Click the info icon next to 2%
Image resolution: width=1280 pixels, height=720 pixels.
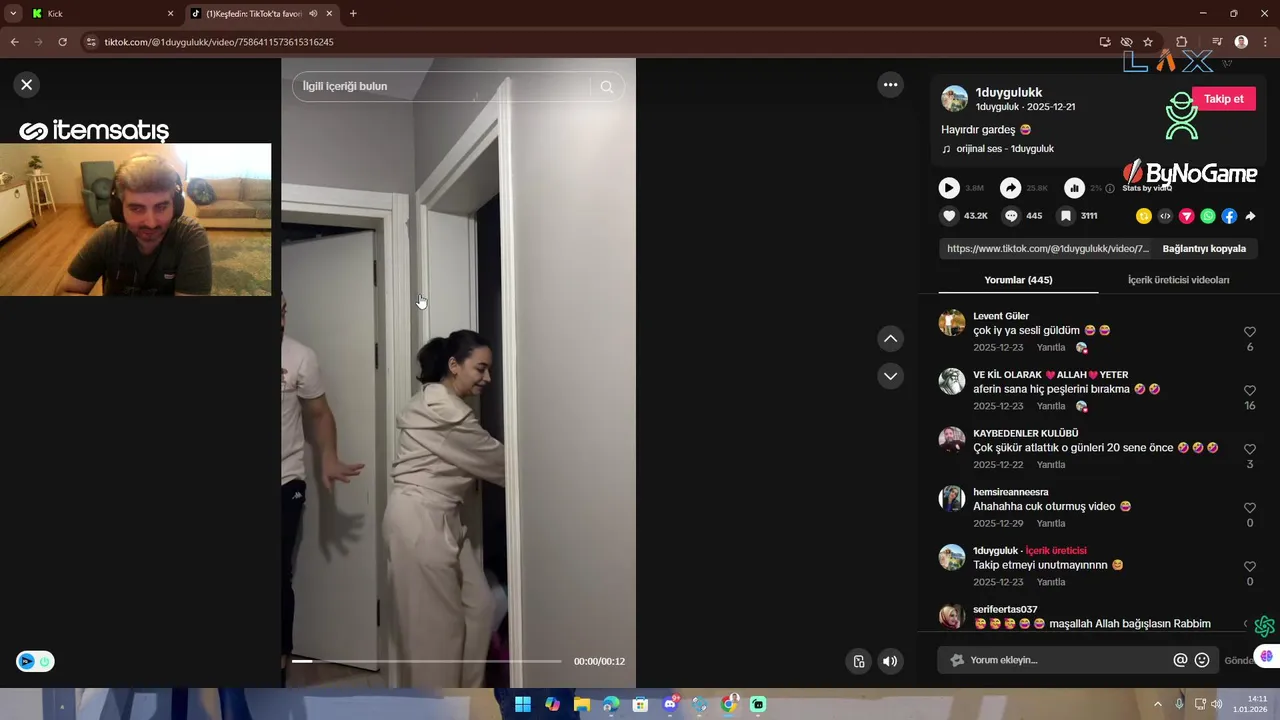[1110, 188]
